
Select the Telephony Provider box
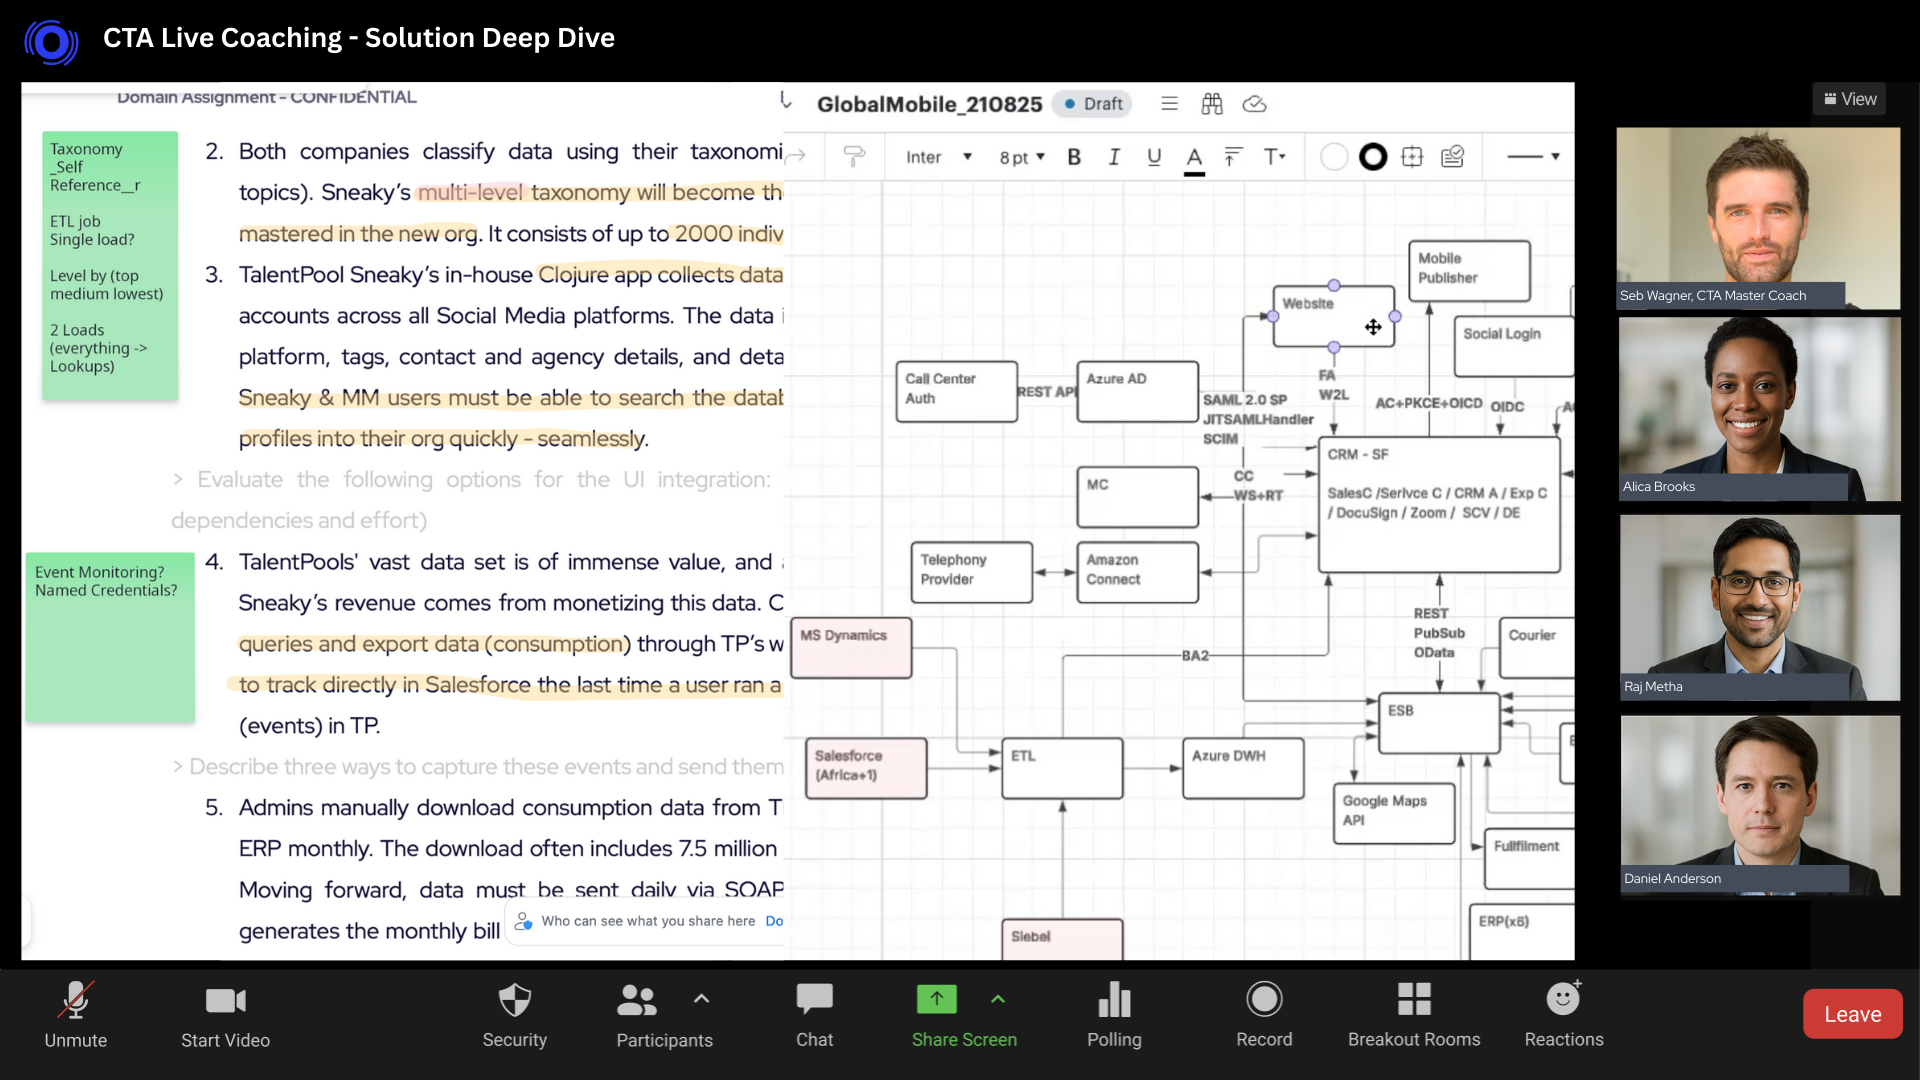(x=971, y=572)
